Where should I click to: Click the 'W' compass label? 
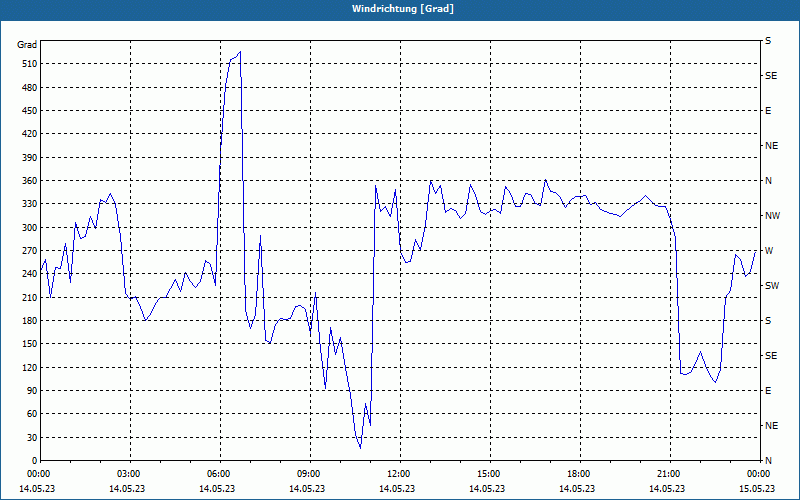tap(769, 251)
